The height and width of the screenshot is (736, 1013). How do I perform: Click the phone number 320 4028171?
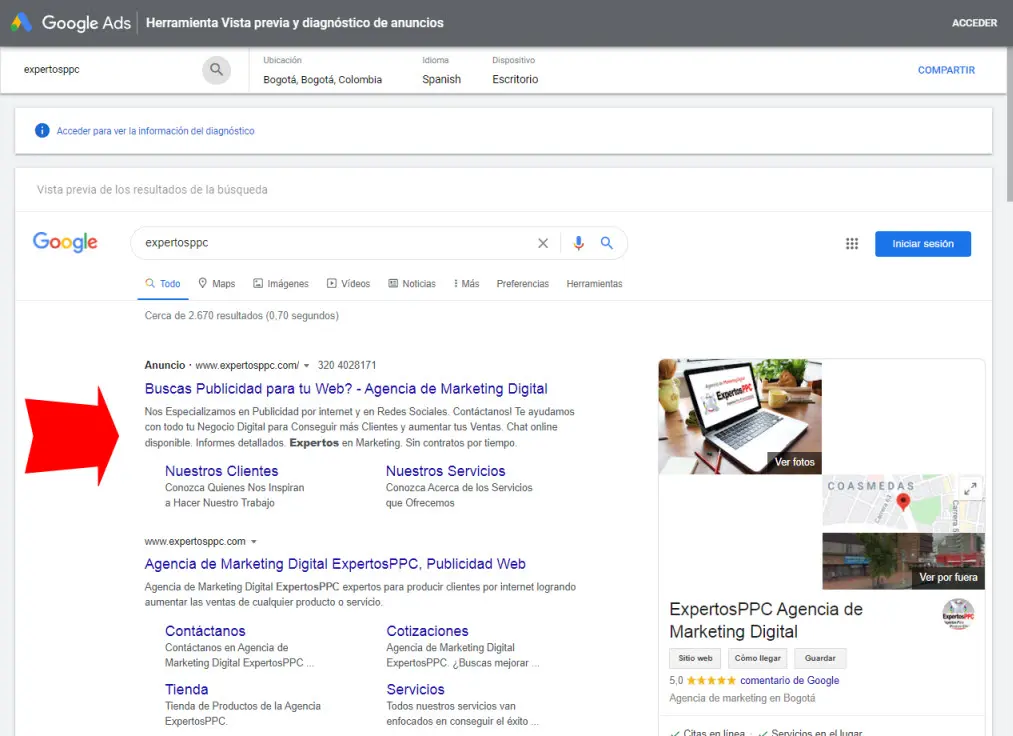pyautogui.click(x=347, y=365)
